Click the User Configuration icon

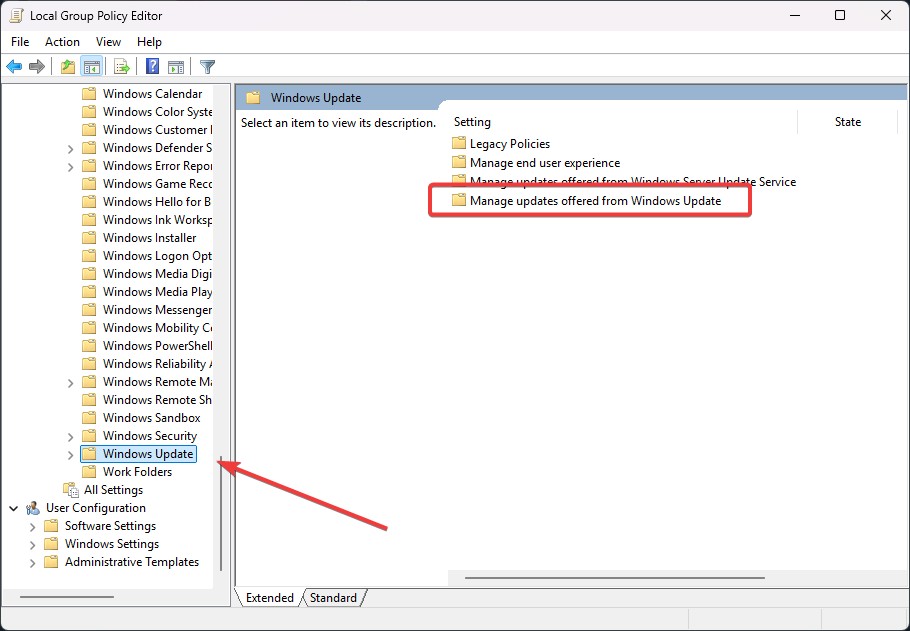(x=33, y=508)
